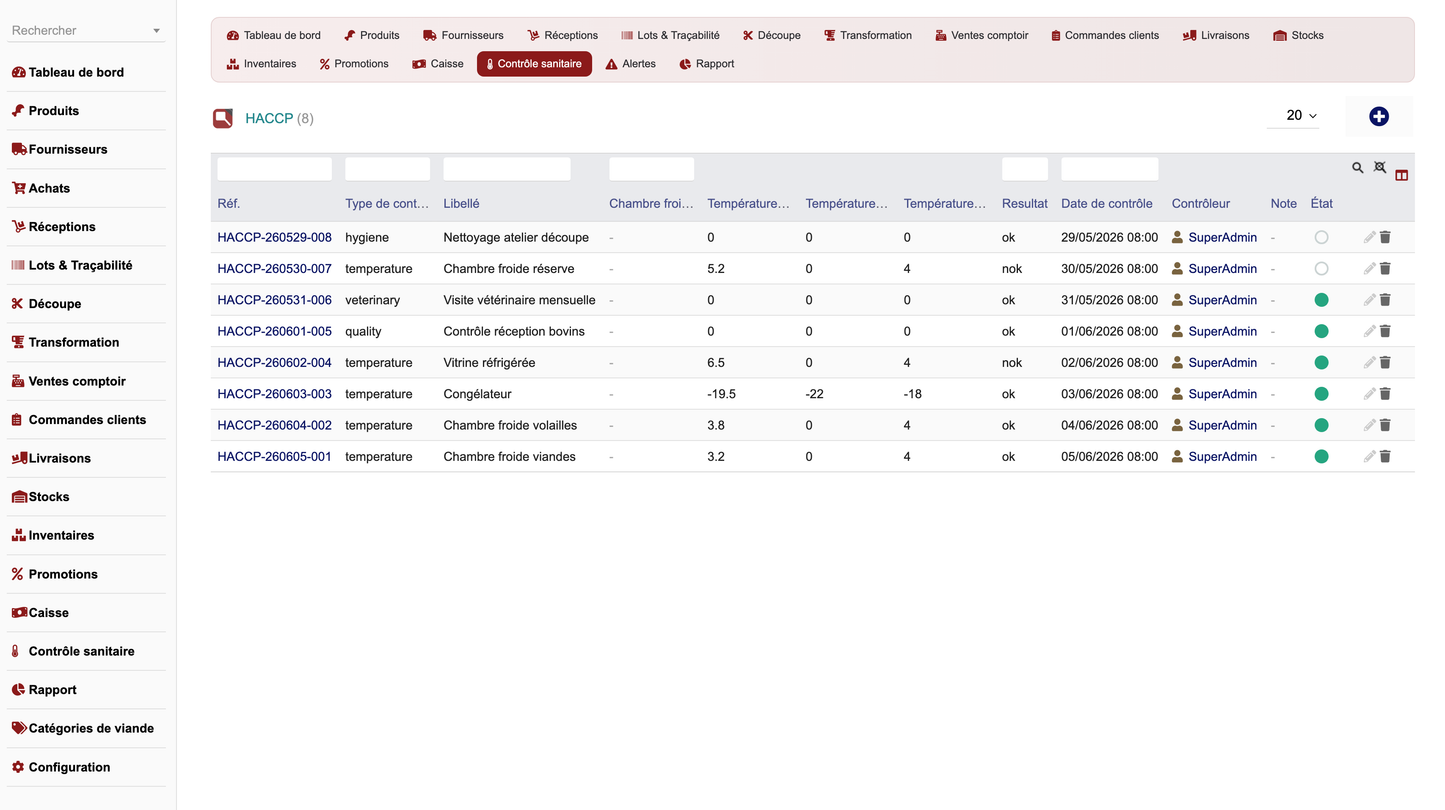Toggle green status of HACCP-260603-003

(1321, 394)
